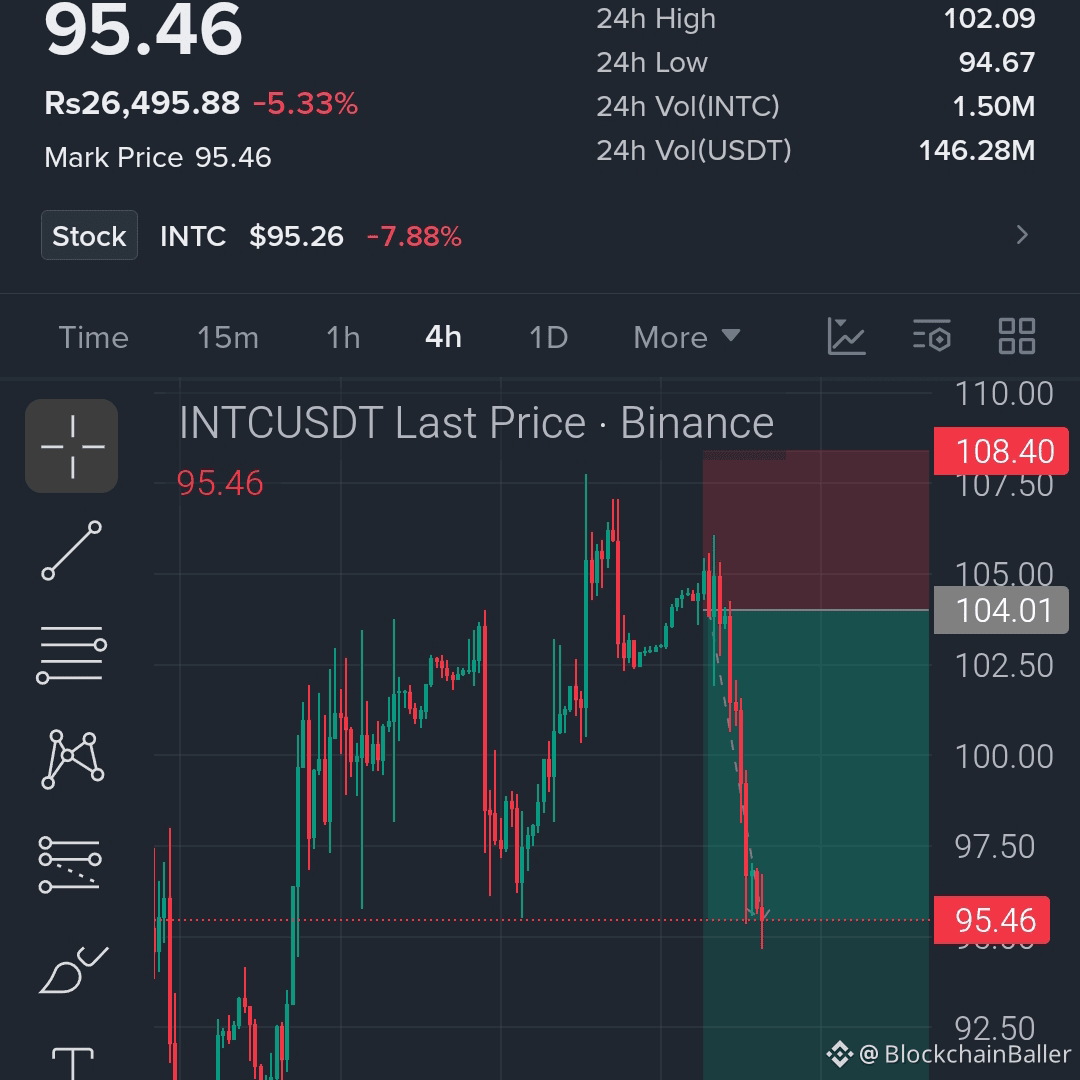This screenshot has height=1080, width=1080.
Task: Switch to the 15m timeframe
Action: (228, 338)
